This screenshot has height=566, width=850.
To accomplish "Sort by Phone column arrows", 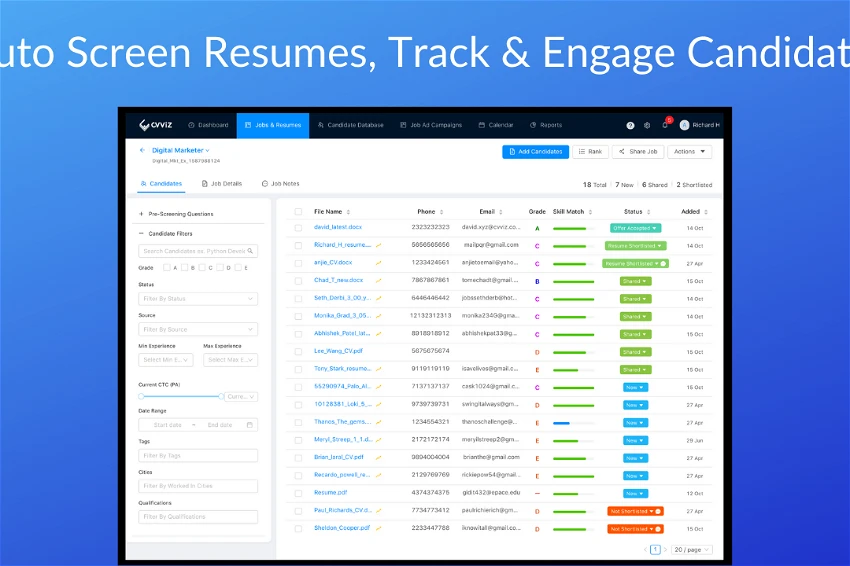I will point(441,212).
